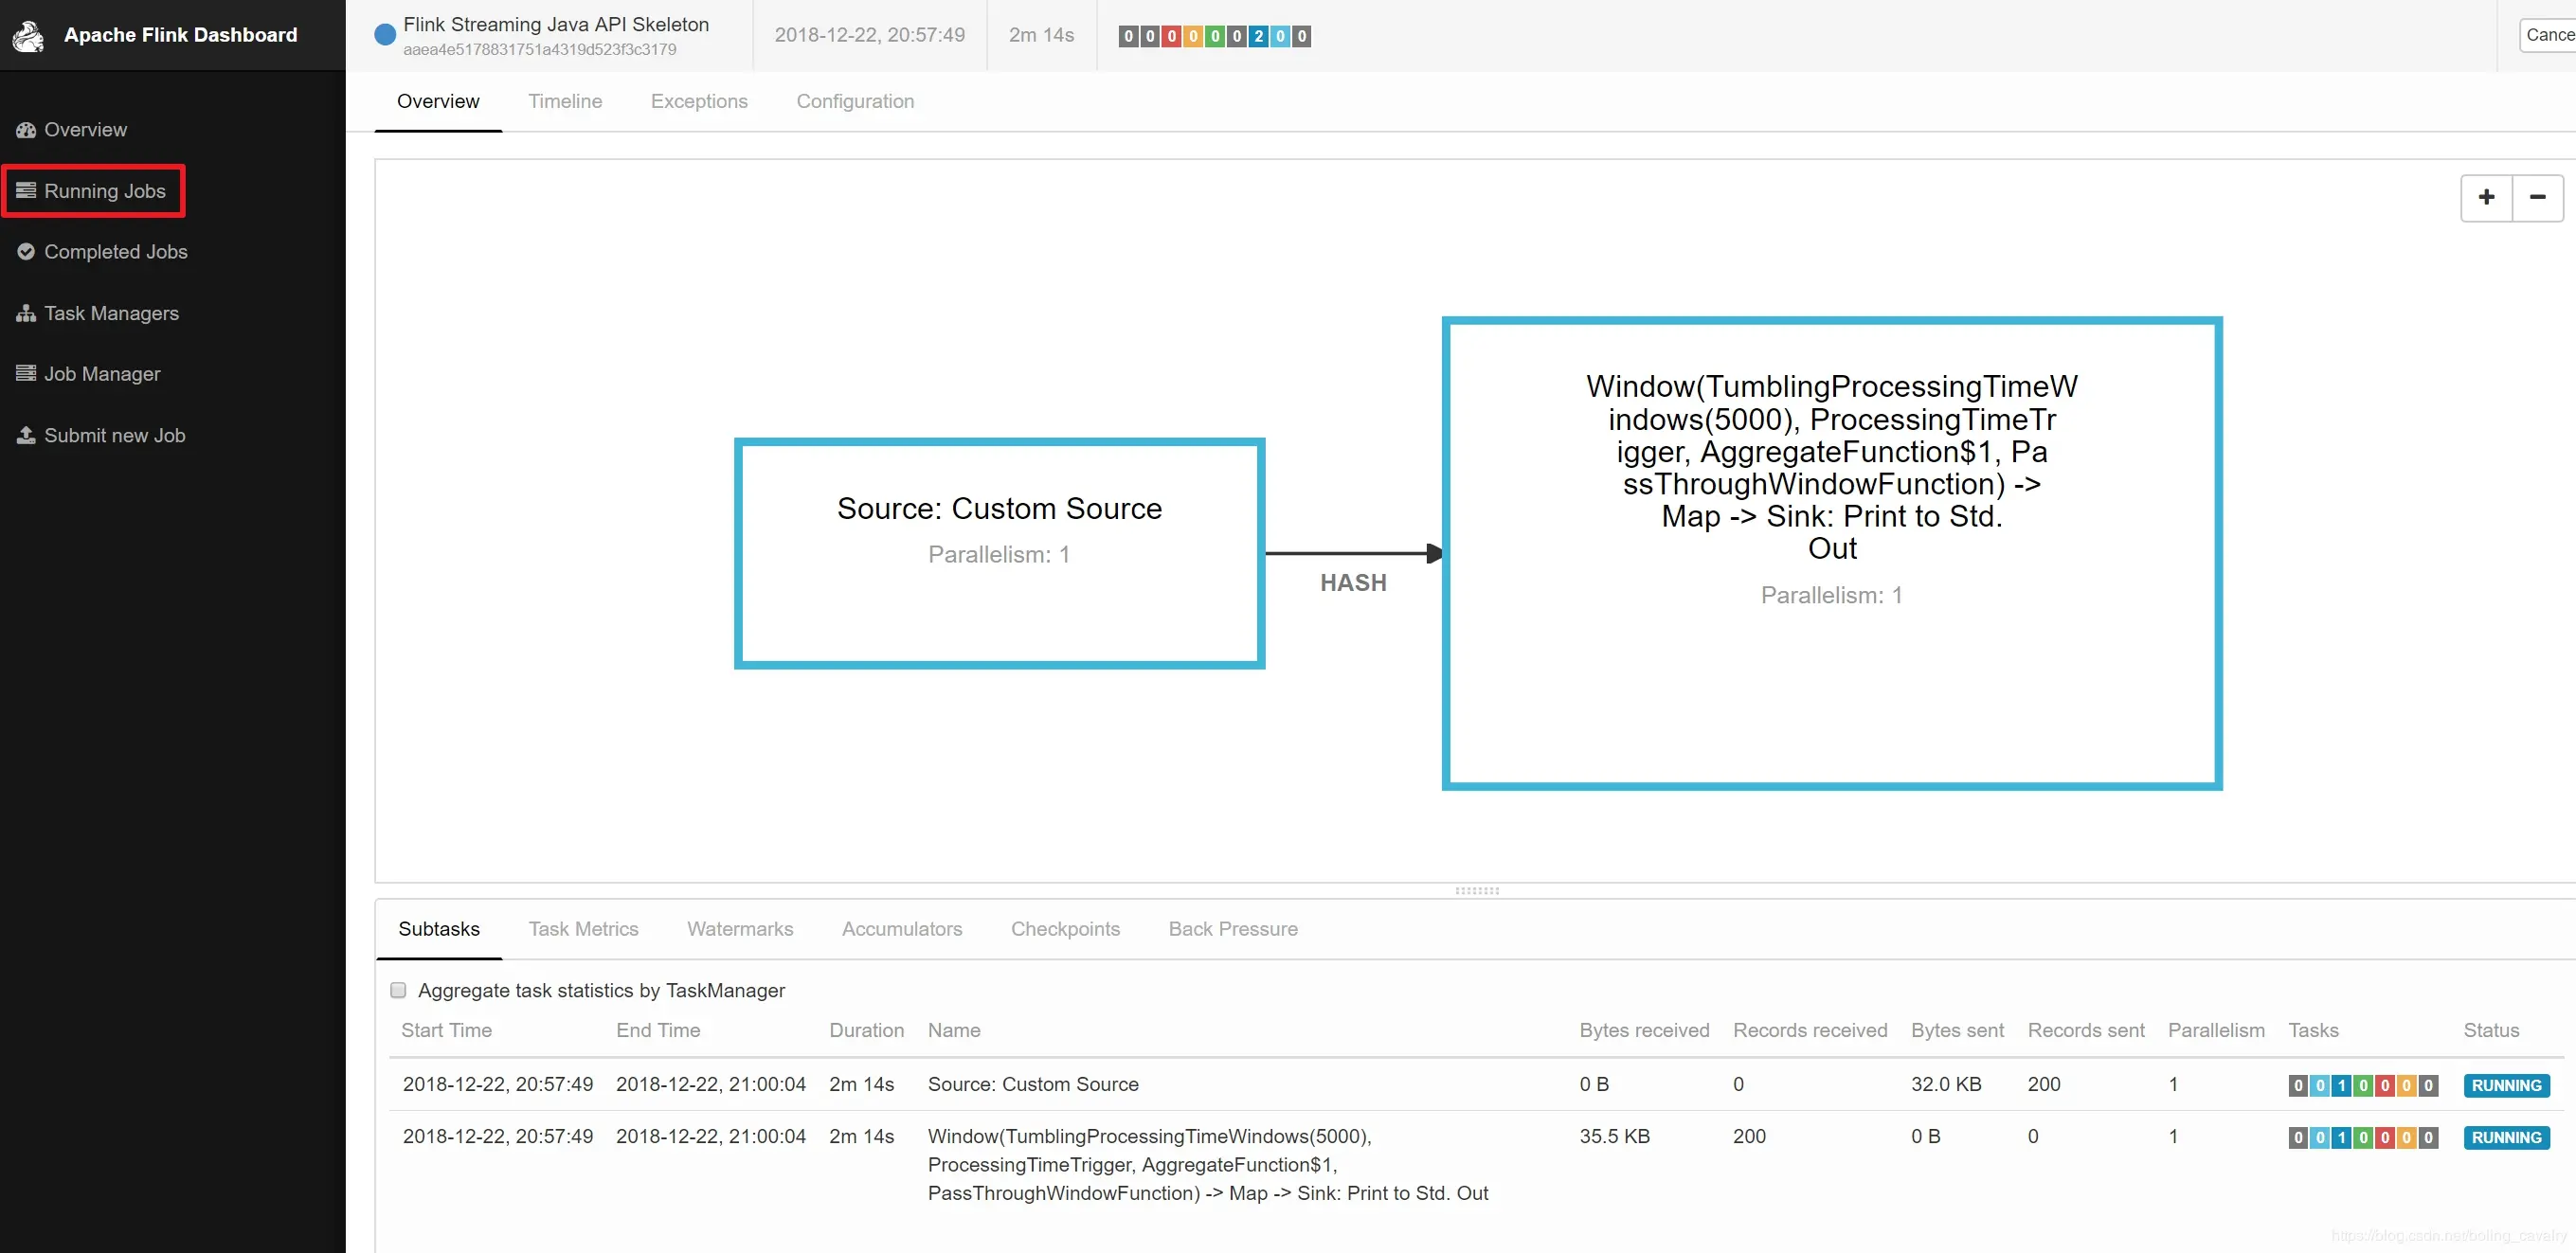2576x1253 pixels.
Task: Select the Source: Custom Source graph node
Action: tap(998, 553)
